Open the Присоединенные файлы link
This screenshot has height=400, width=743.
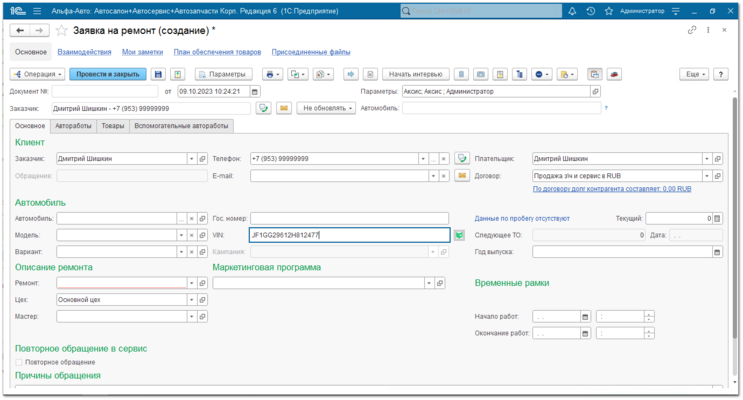311,52
